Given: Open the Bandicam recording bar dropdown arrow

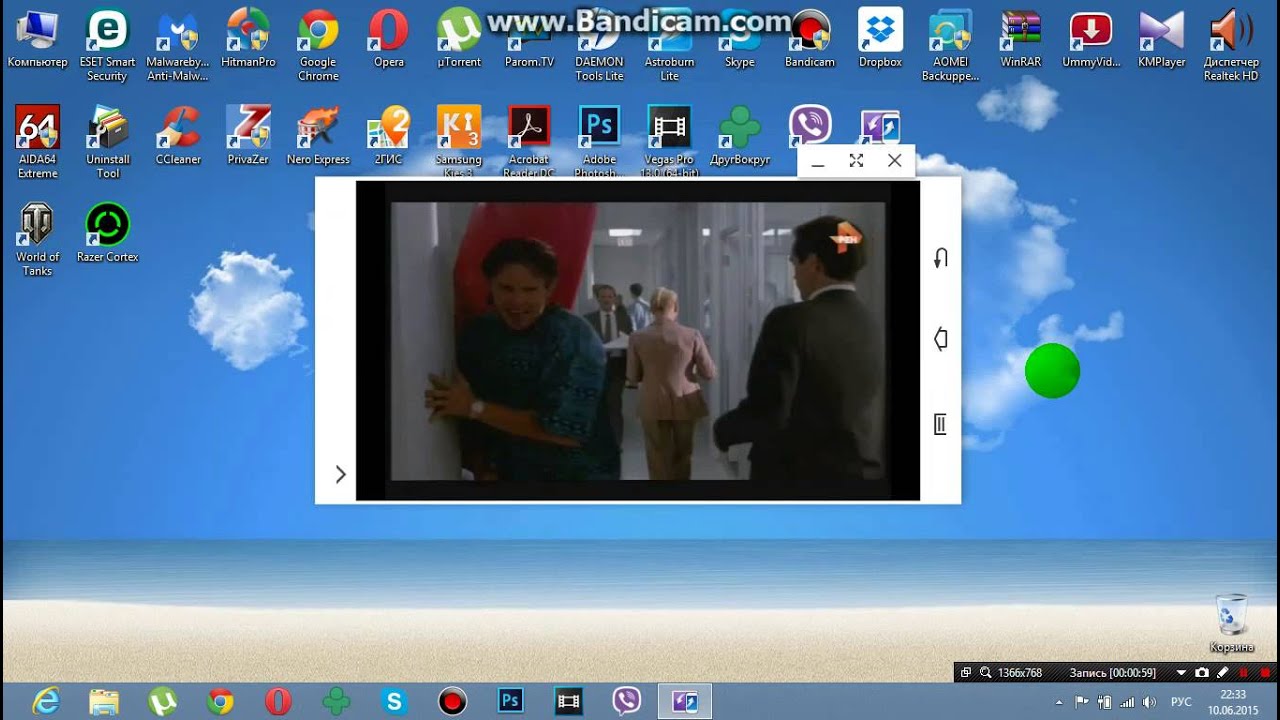Looking at the screenshot, I should [1181, 673].
